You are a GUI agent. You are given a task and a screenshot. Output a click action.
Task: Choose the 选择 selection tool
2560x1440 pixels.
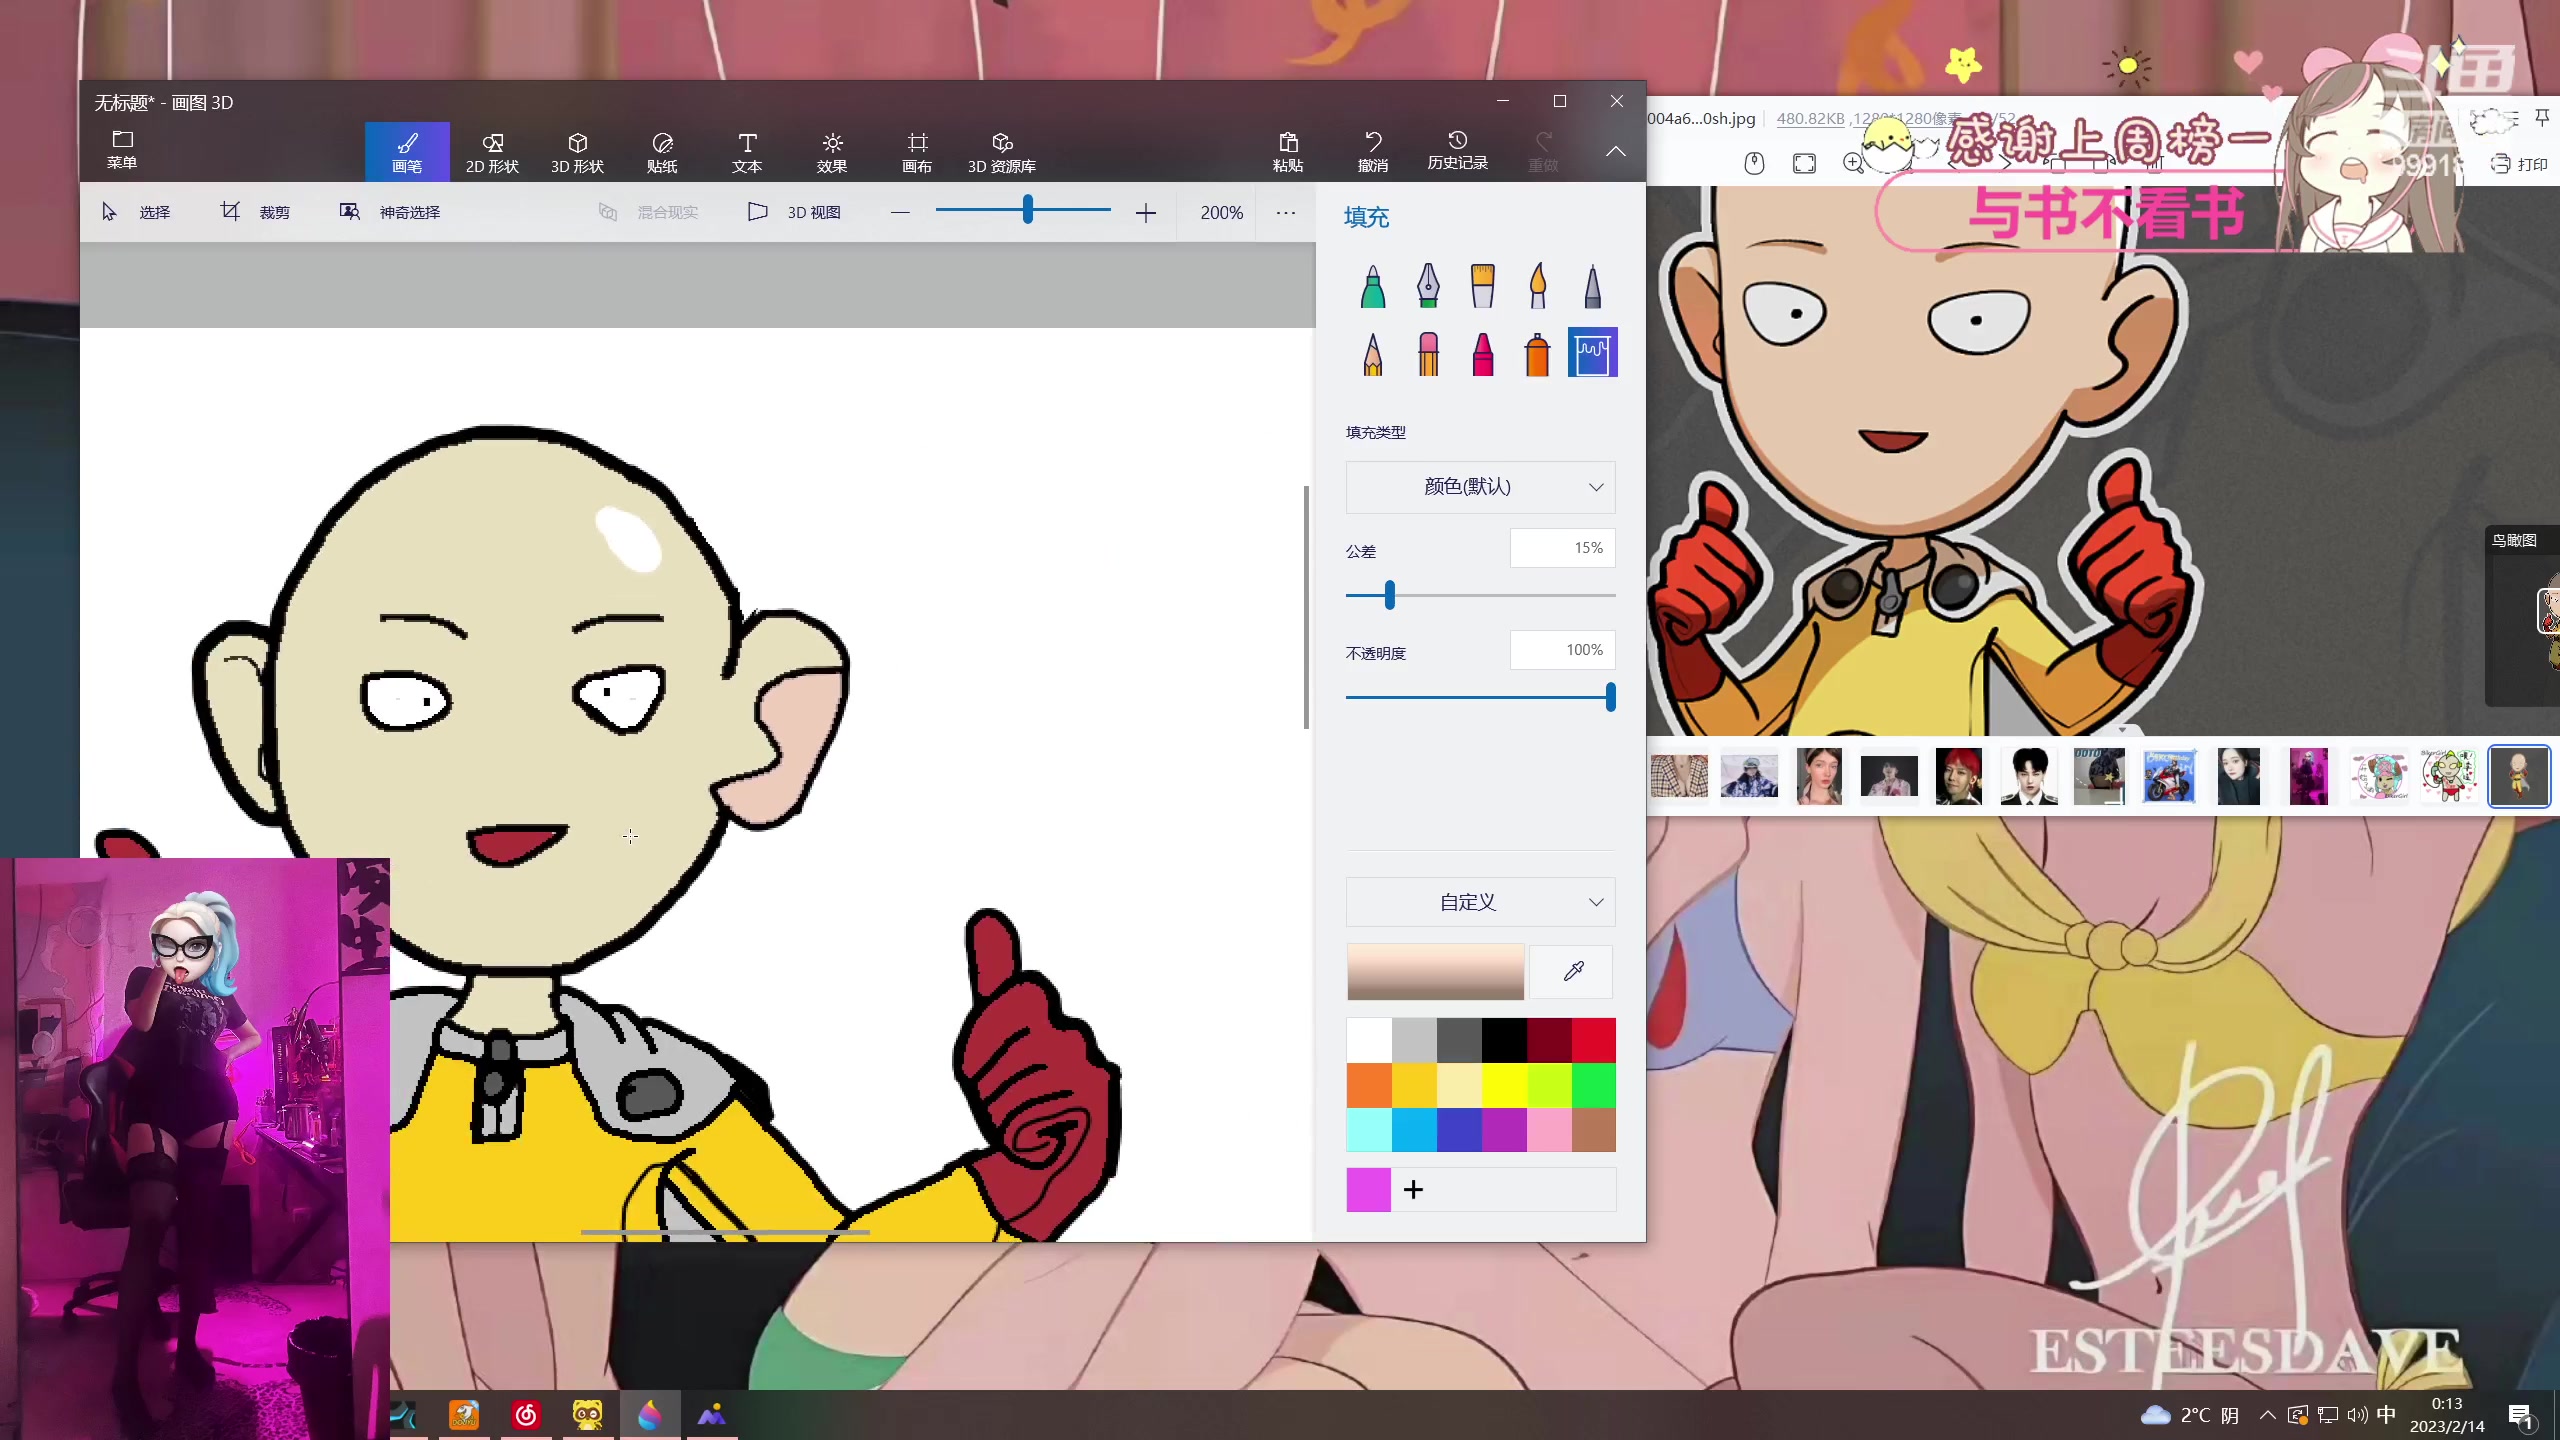136,212
